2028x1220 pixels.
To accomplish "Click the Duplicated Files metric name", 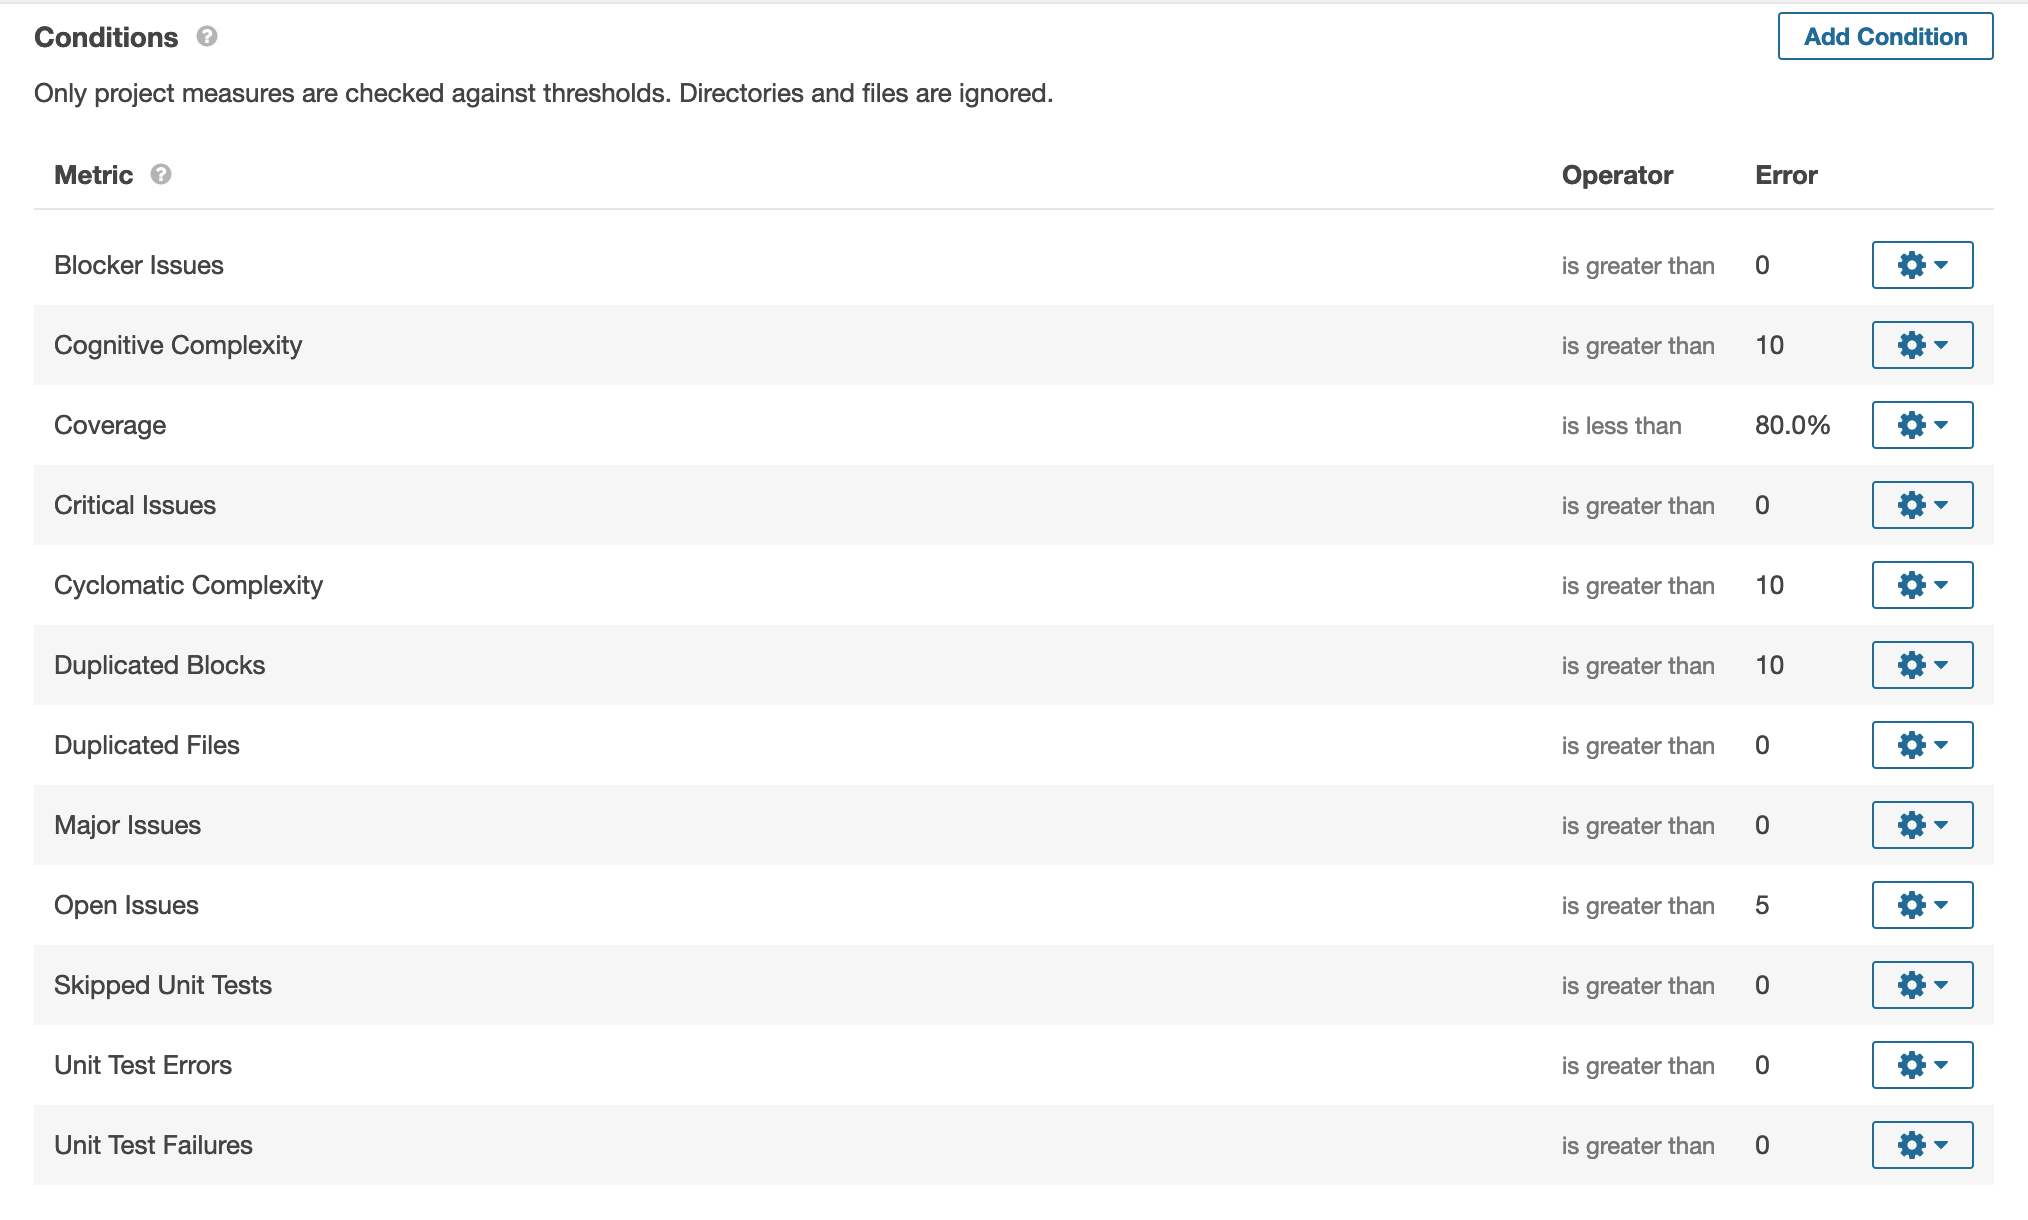I will tap(147, 745).
